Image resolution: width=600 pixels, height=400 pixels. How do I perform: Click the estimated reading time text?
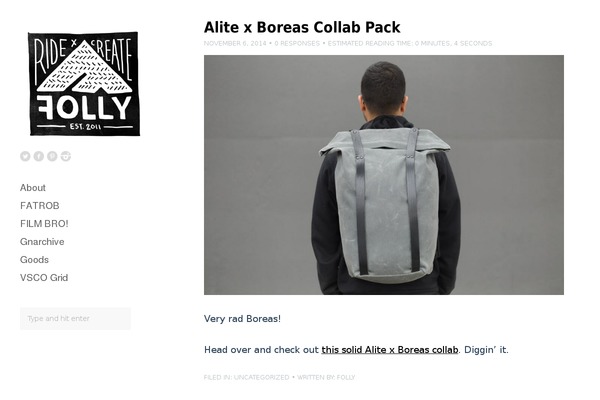tap(410, 43)
